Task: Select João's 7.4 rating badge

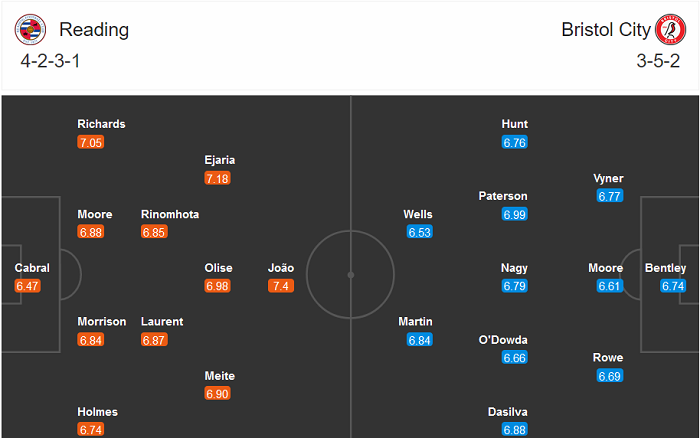Action: tap(281, 286)
